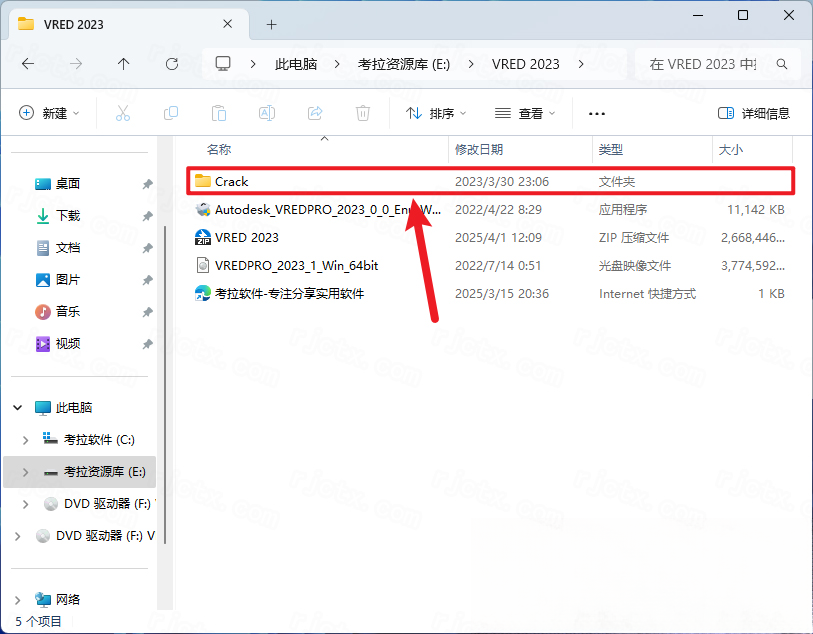Screen dimensions: 813x634
Task: Select 网络 in the sidebar
Action: click(x=68, y=600)
